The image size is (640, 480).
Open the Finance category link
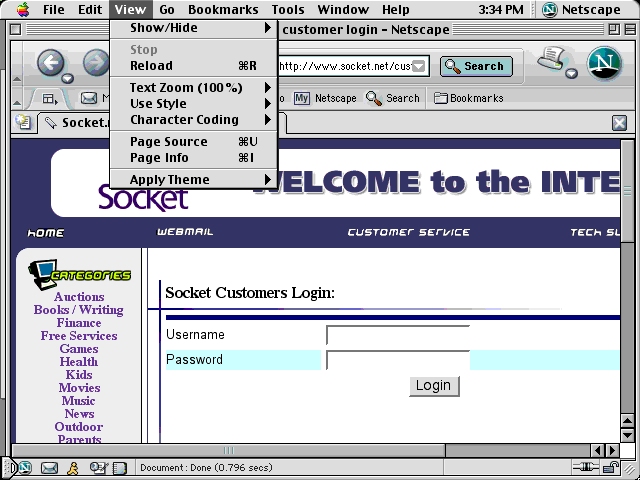pyautogui.click(x=79, y=323)
